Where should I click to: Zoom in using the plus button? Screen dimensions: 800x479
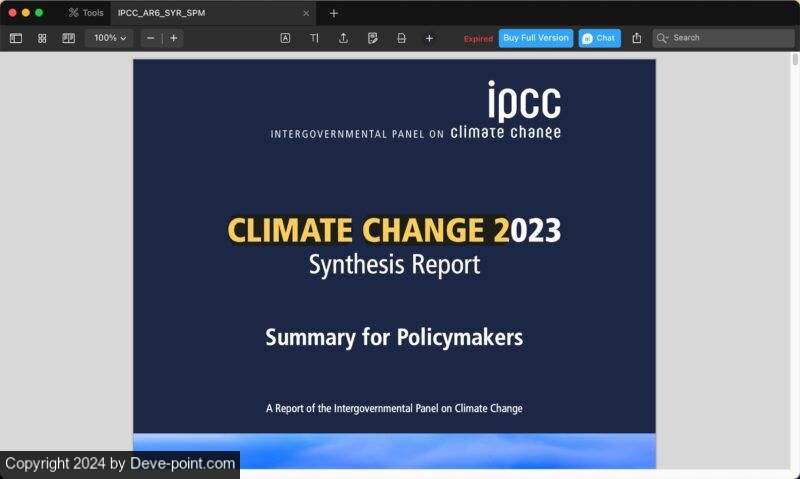click(x=173, y=38)
